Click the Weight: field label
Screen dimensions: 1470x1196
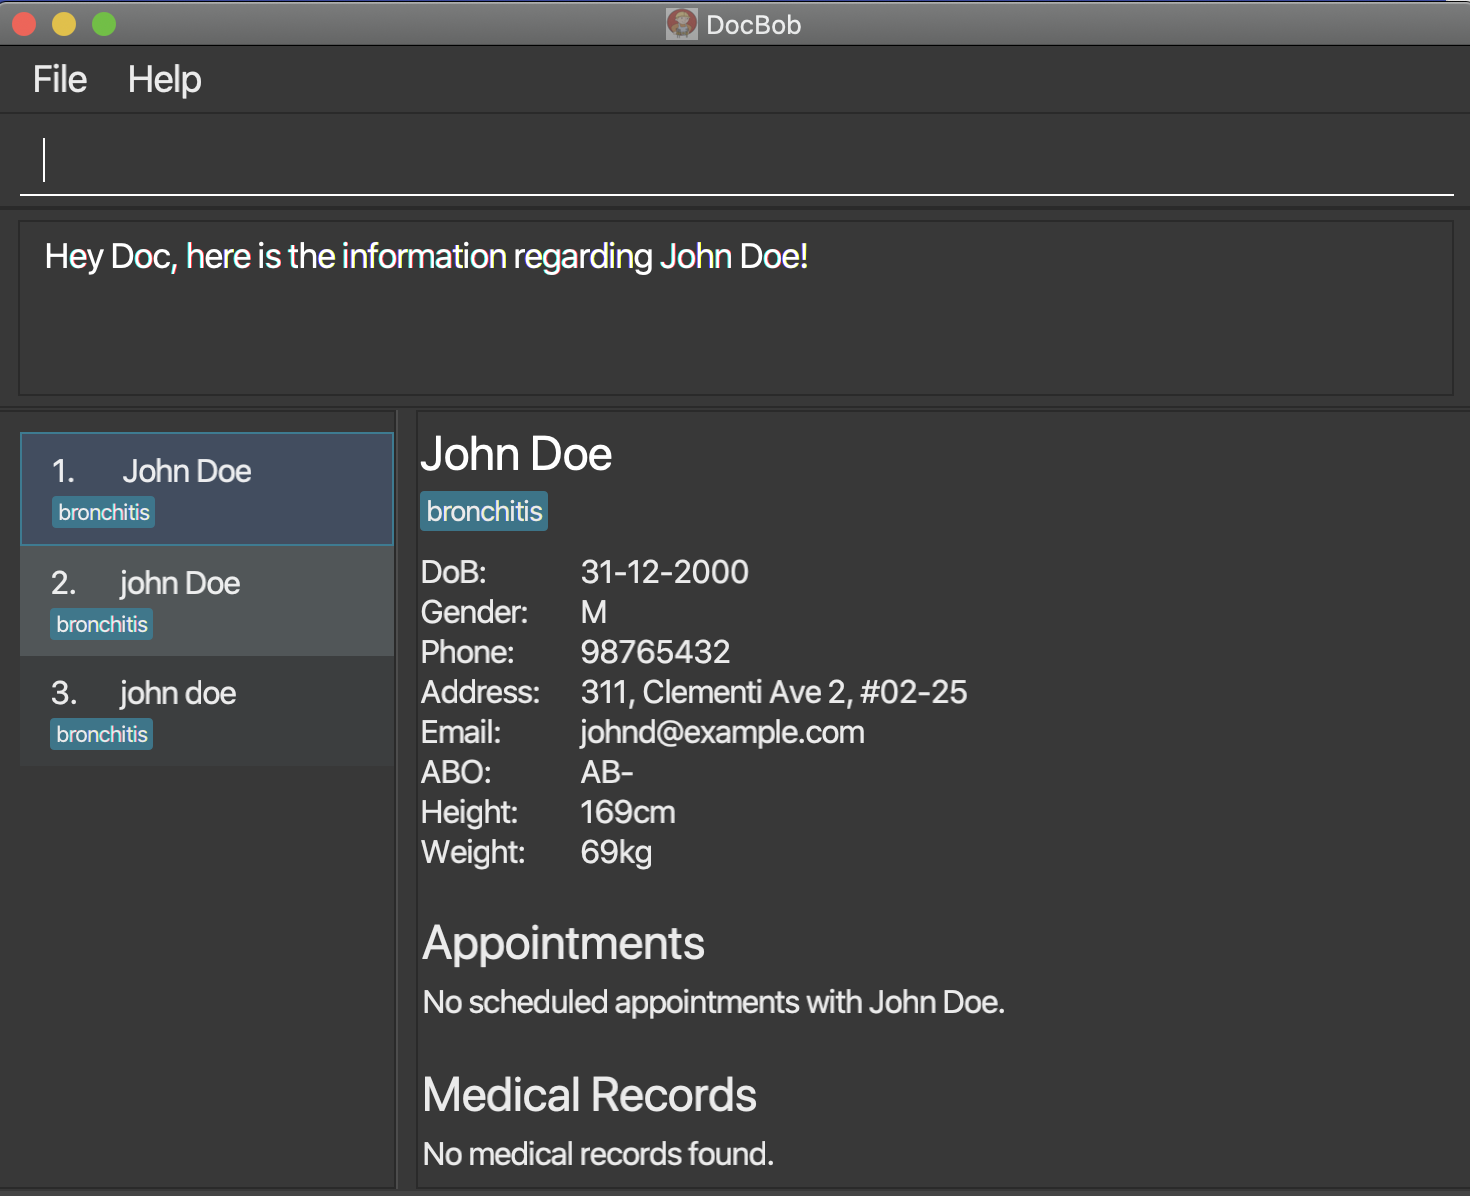pyautogui.click(x=474, y=852)
